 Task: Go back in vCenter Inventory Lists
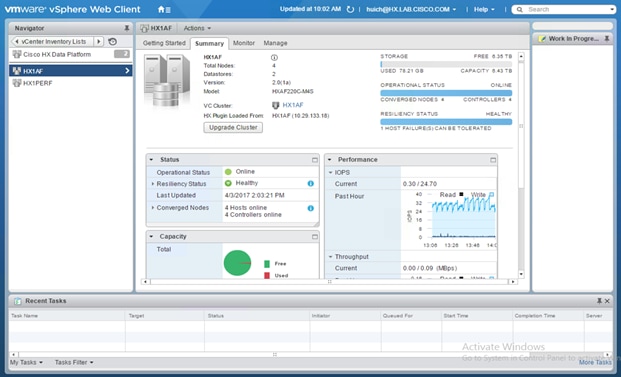[x=17, y=42]
